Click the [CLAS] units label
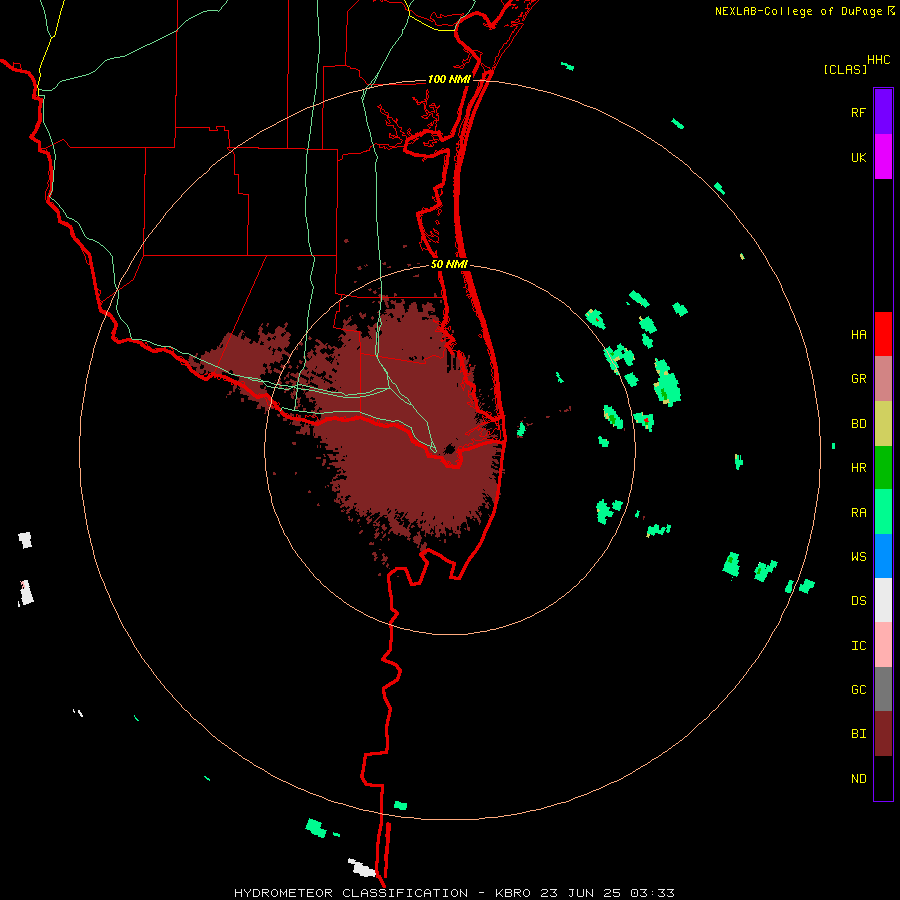The width and height of the screenshot is (900, 900). pyautogui.click(x=845, y=69)
